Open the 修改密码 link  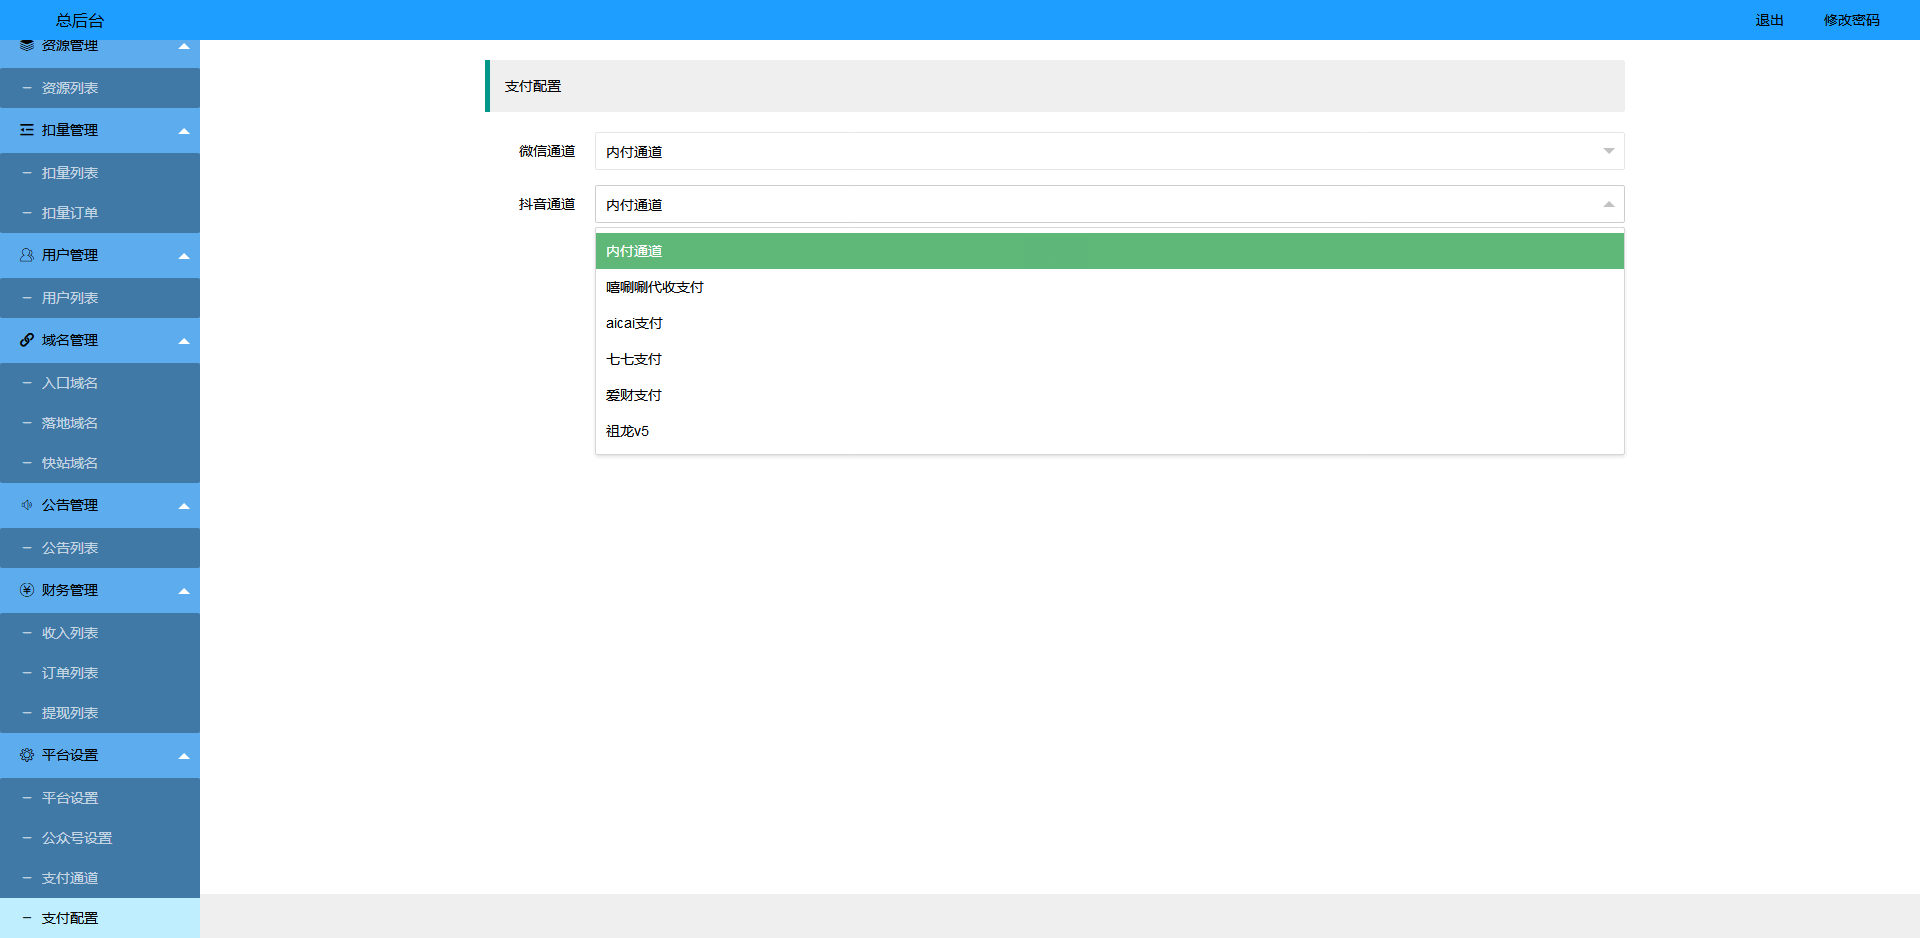click(1851, 20)
